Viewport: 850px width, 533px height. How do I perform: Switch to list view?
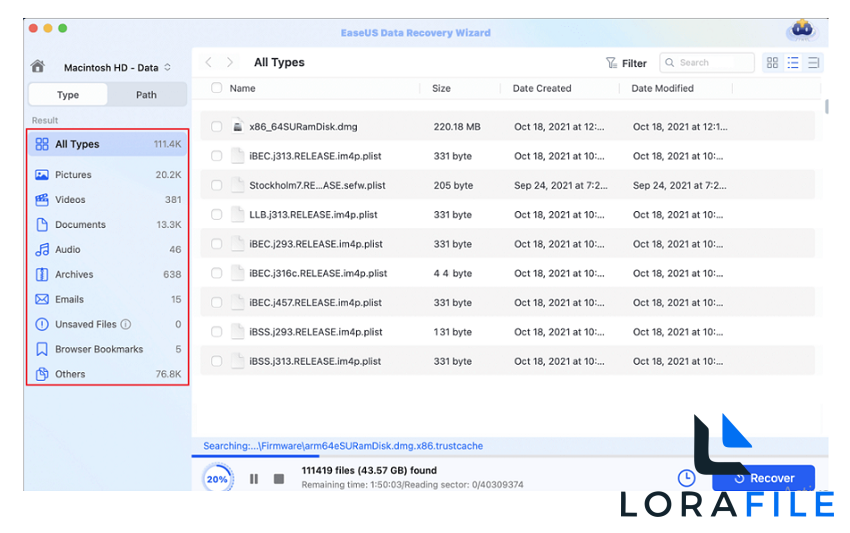point(793,63)
